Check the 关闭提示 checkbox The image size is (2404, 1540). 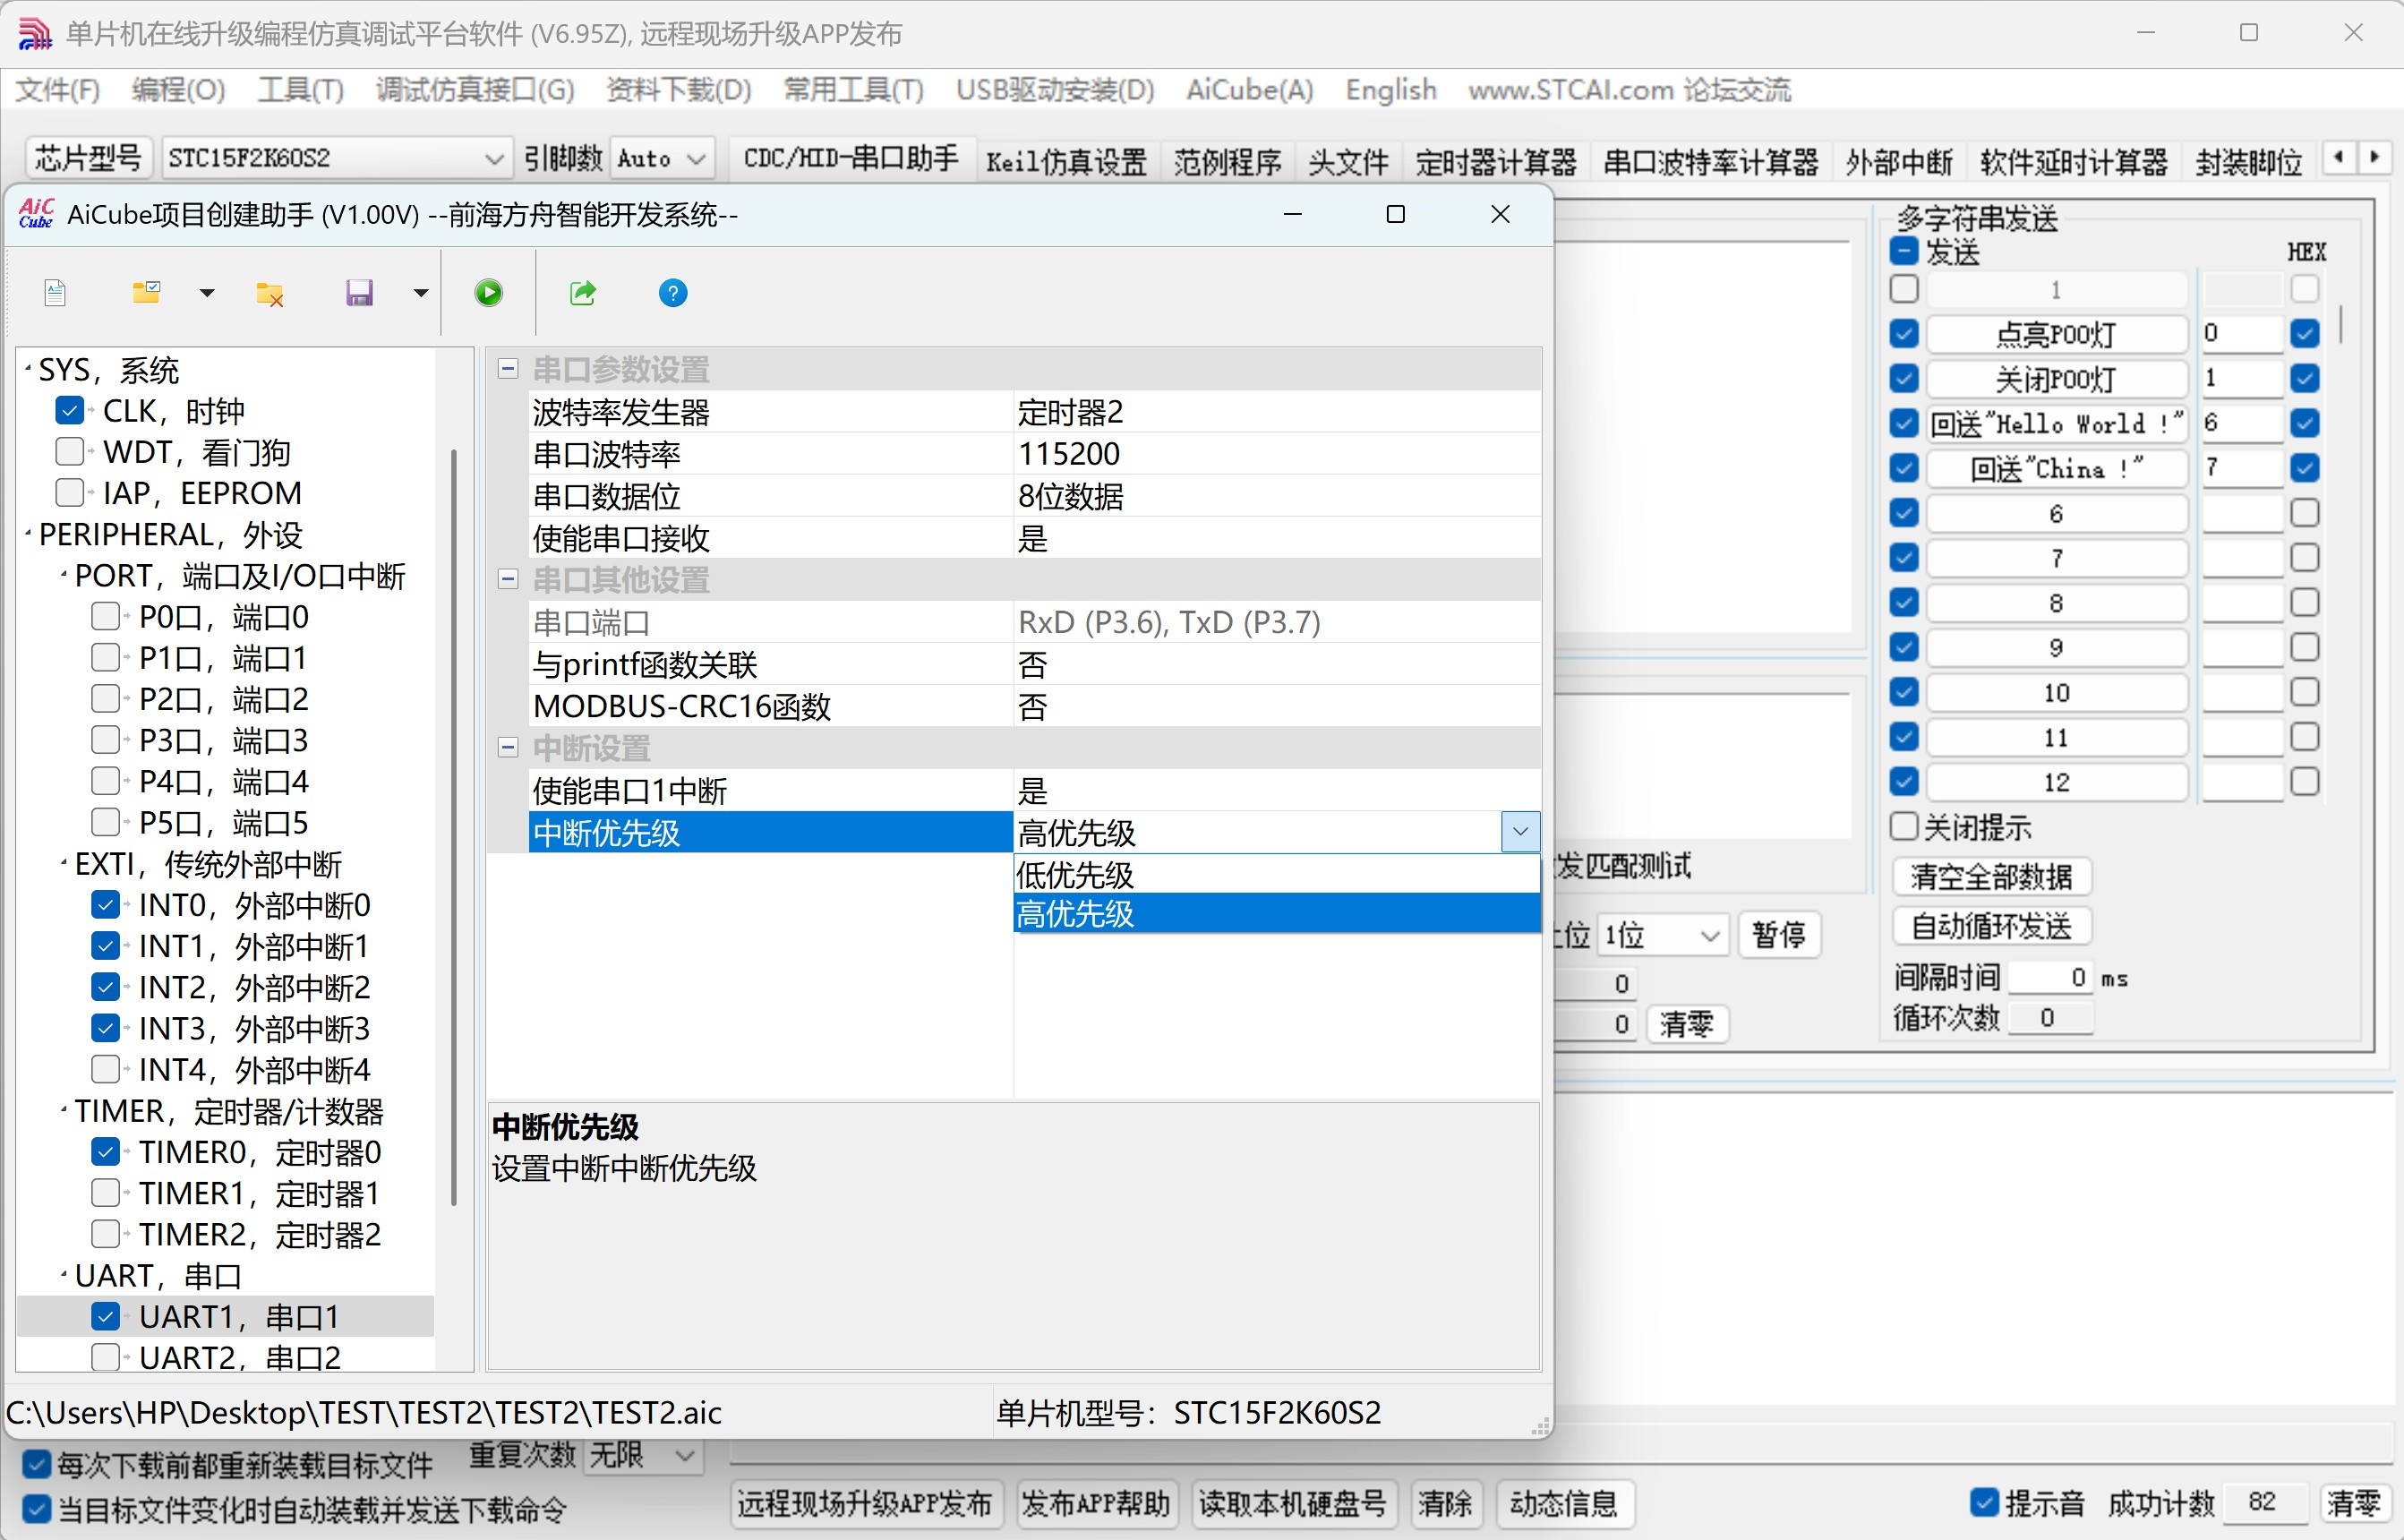1904,827
